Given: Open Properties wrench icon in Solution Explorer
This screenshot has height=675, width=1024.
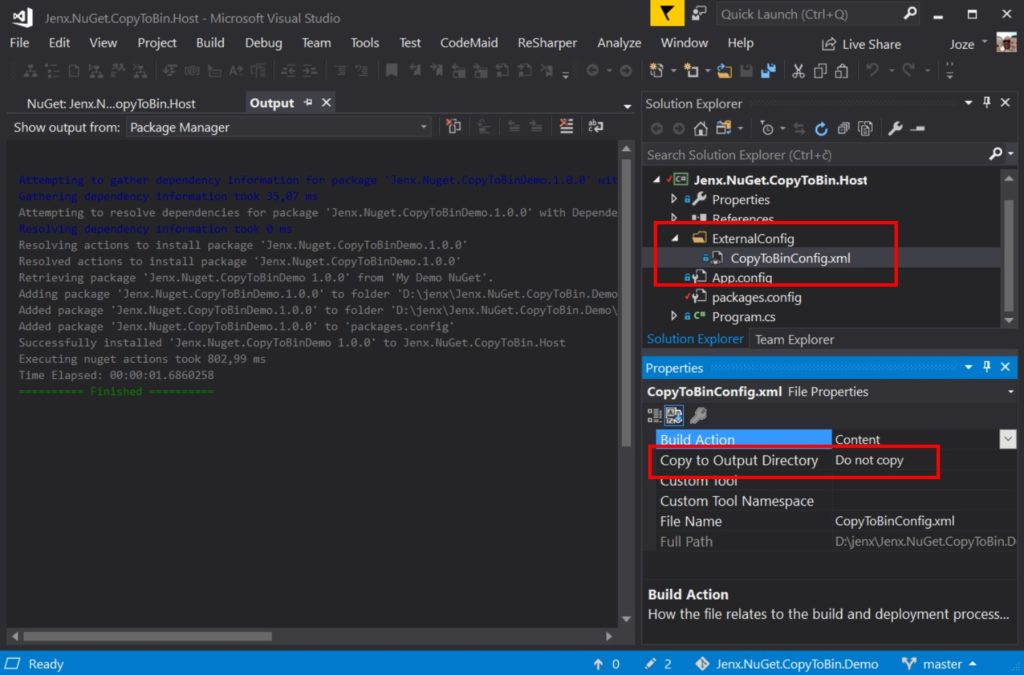Looking at the screenshot, I should pyautogui.click(x=895, y=129).
